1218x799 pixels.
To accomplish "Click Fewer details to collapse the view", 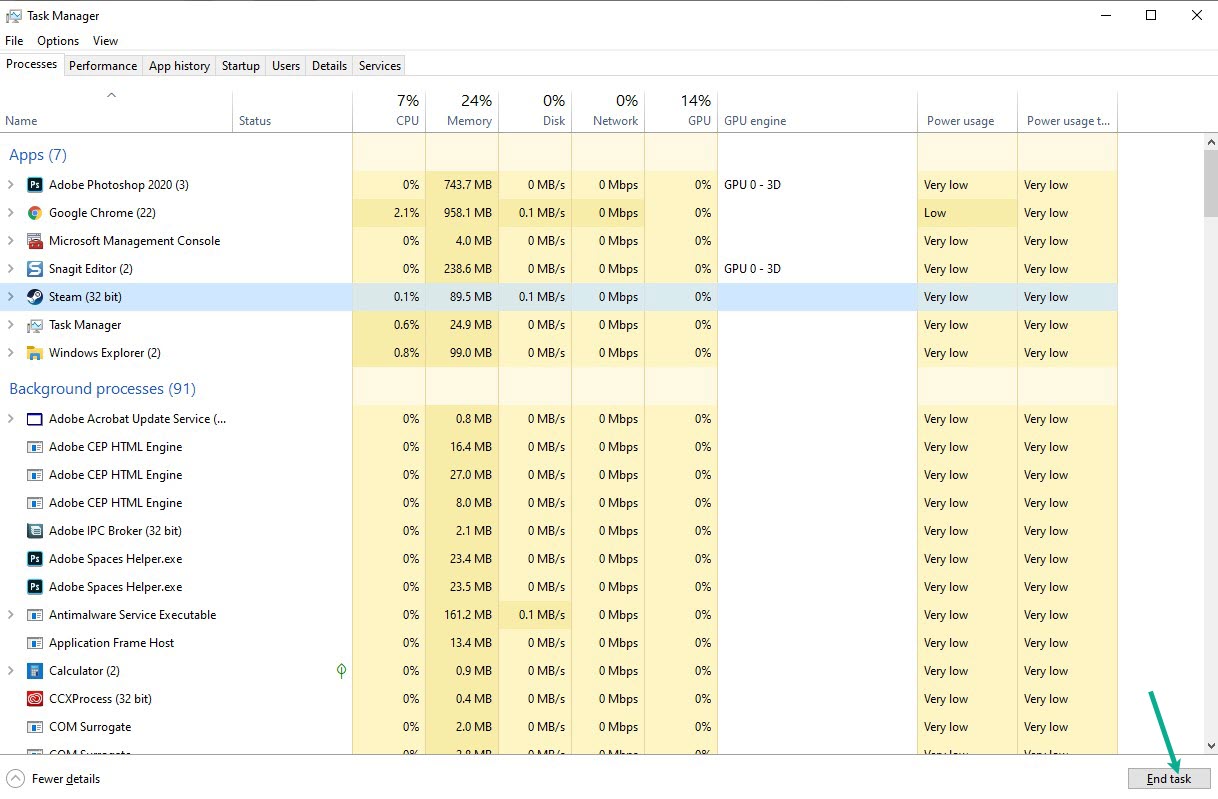I will coord(53,779).
